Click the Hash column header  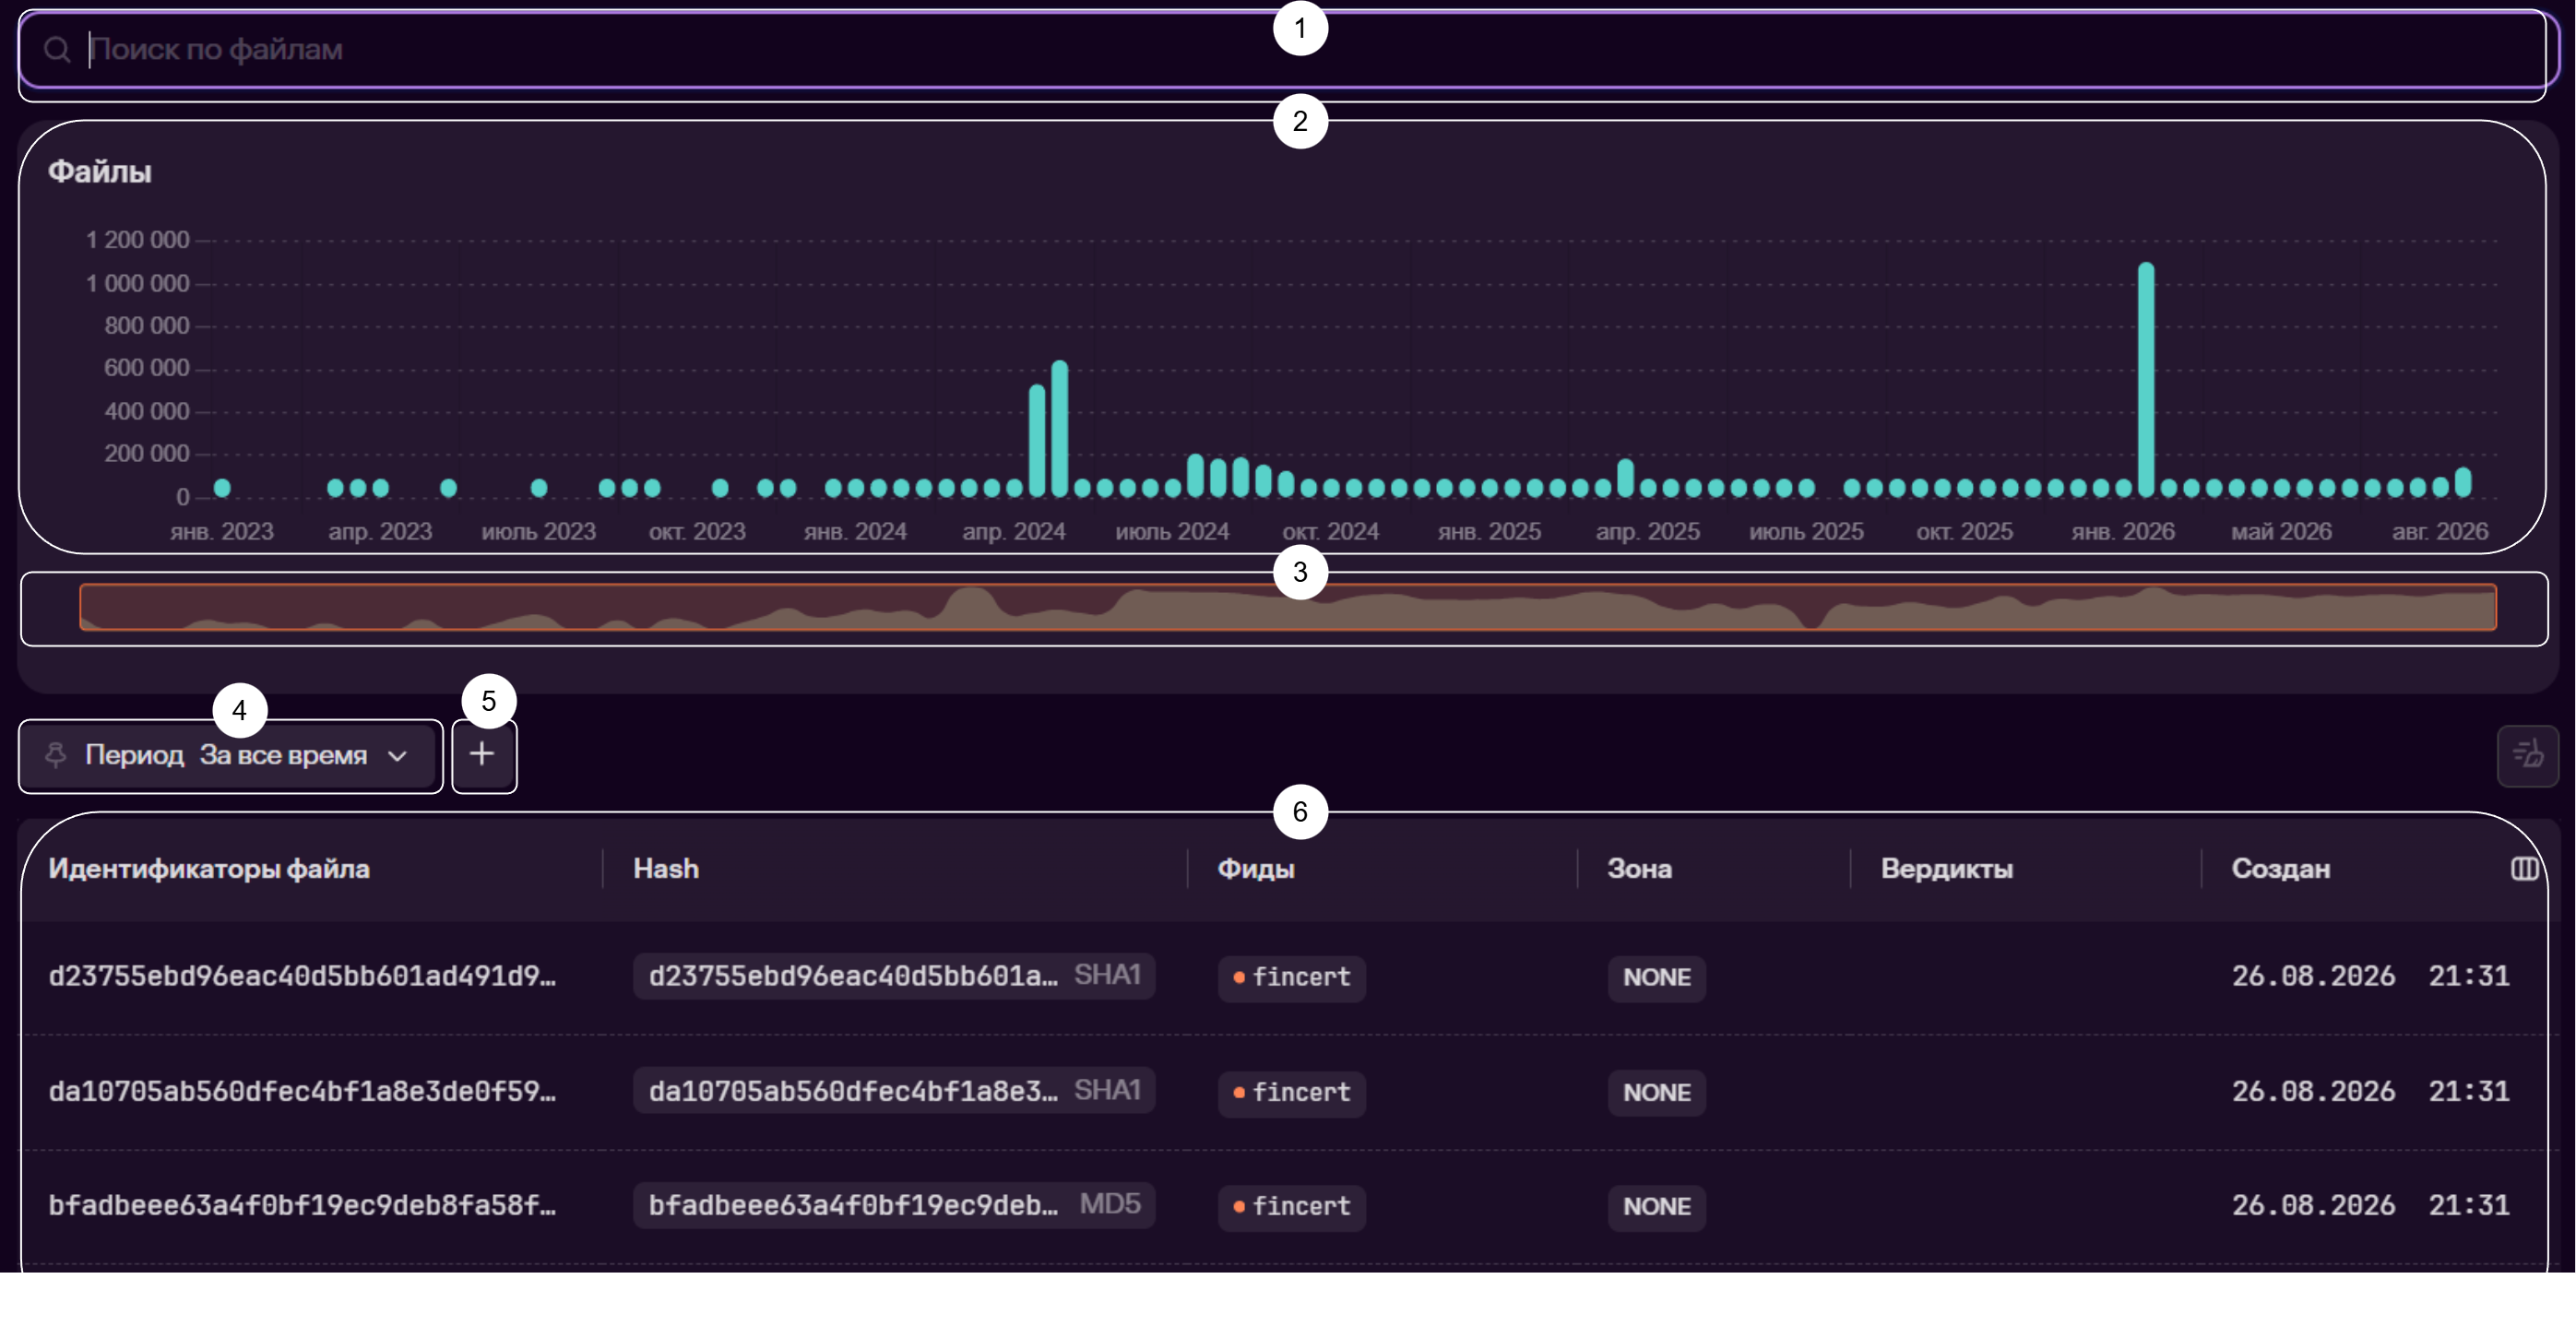(x=666, y=869)
